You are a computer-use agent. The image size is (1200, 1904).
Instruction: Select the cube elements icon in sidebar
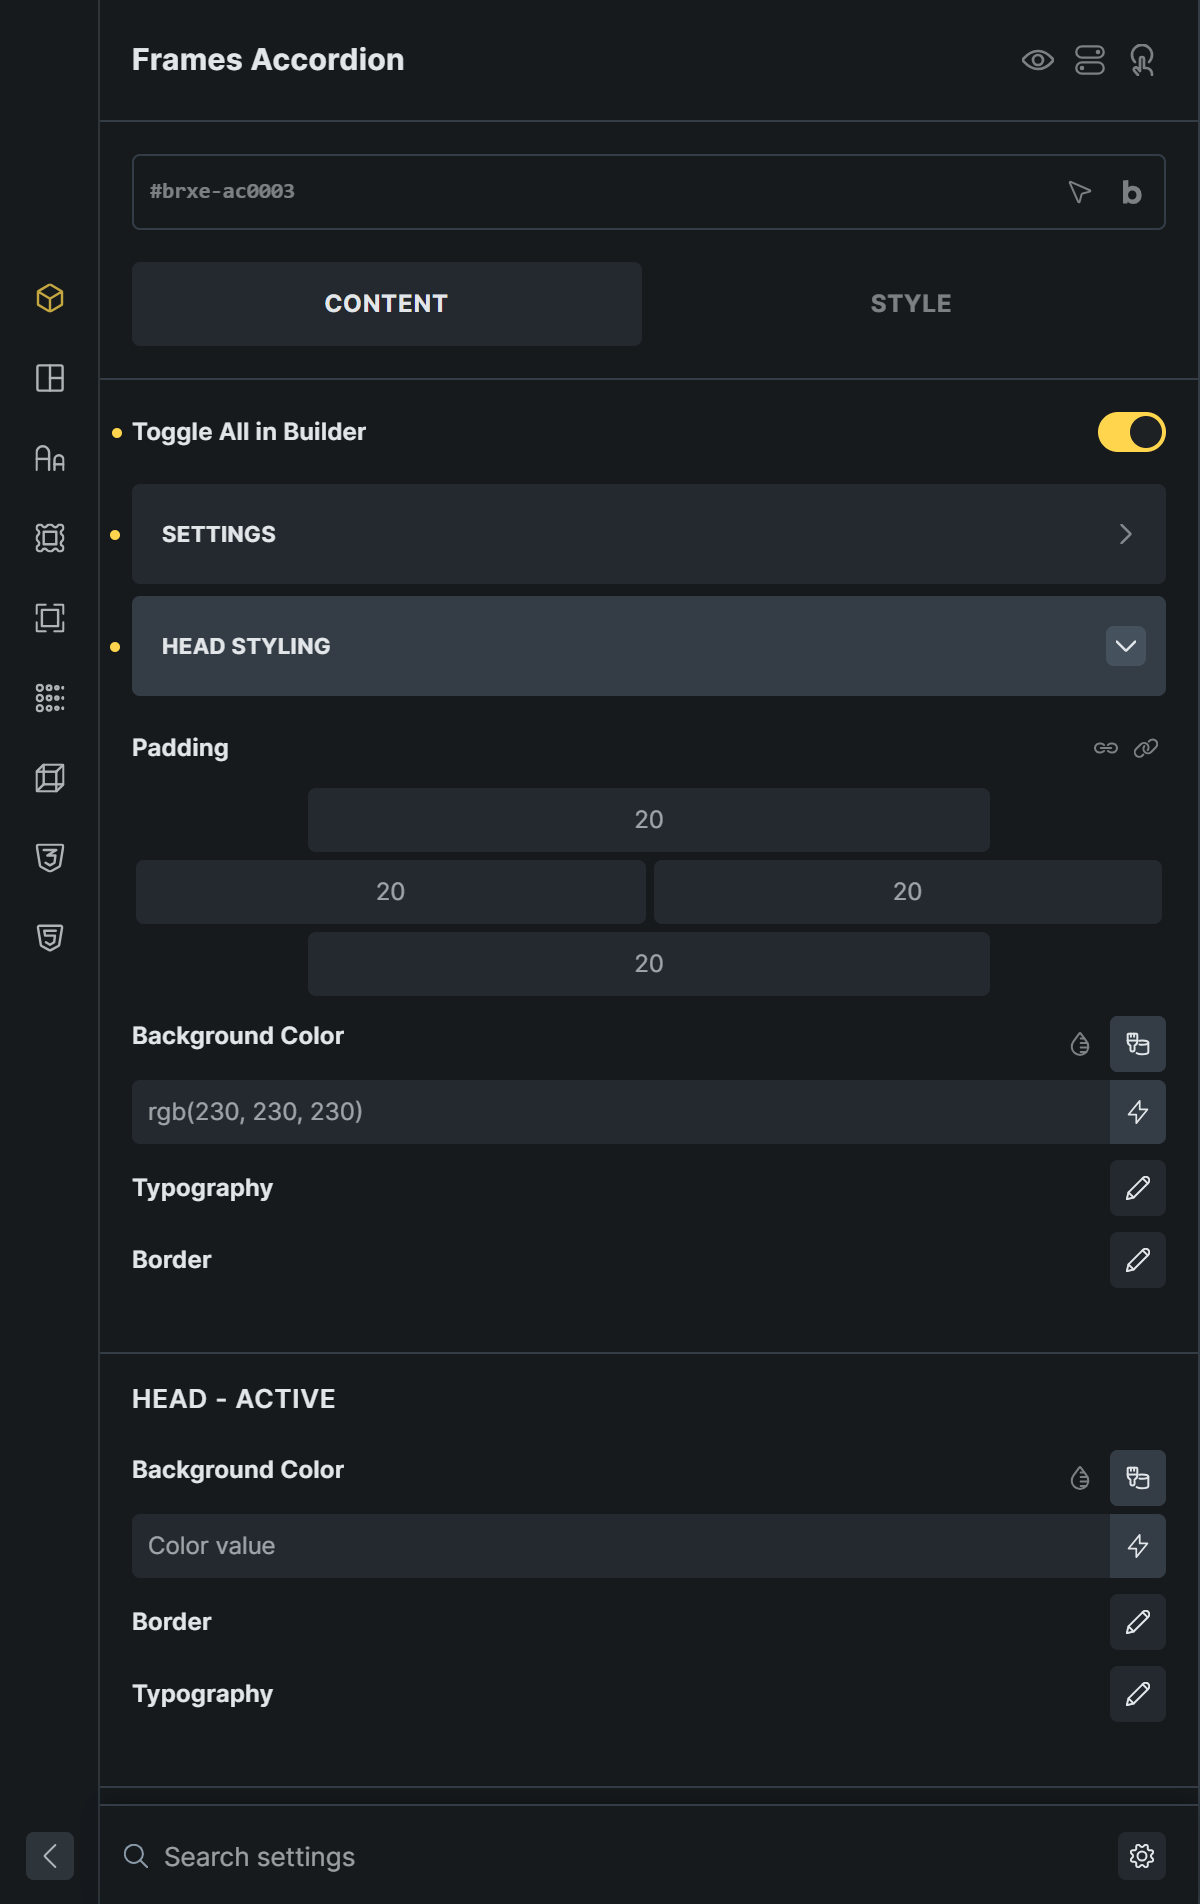pyautogui.click(x=50, y=298)
